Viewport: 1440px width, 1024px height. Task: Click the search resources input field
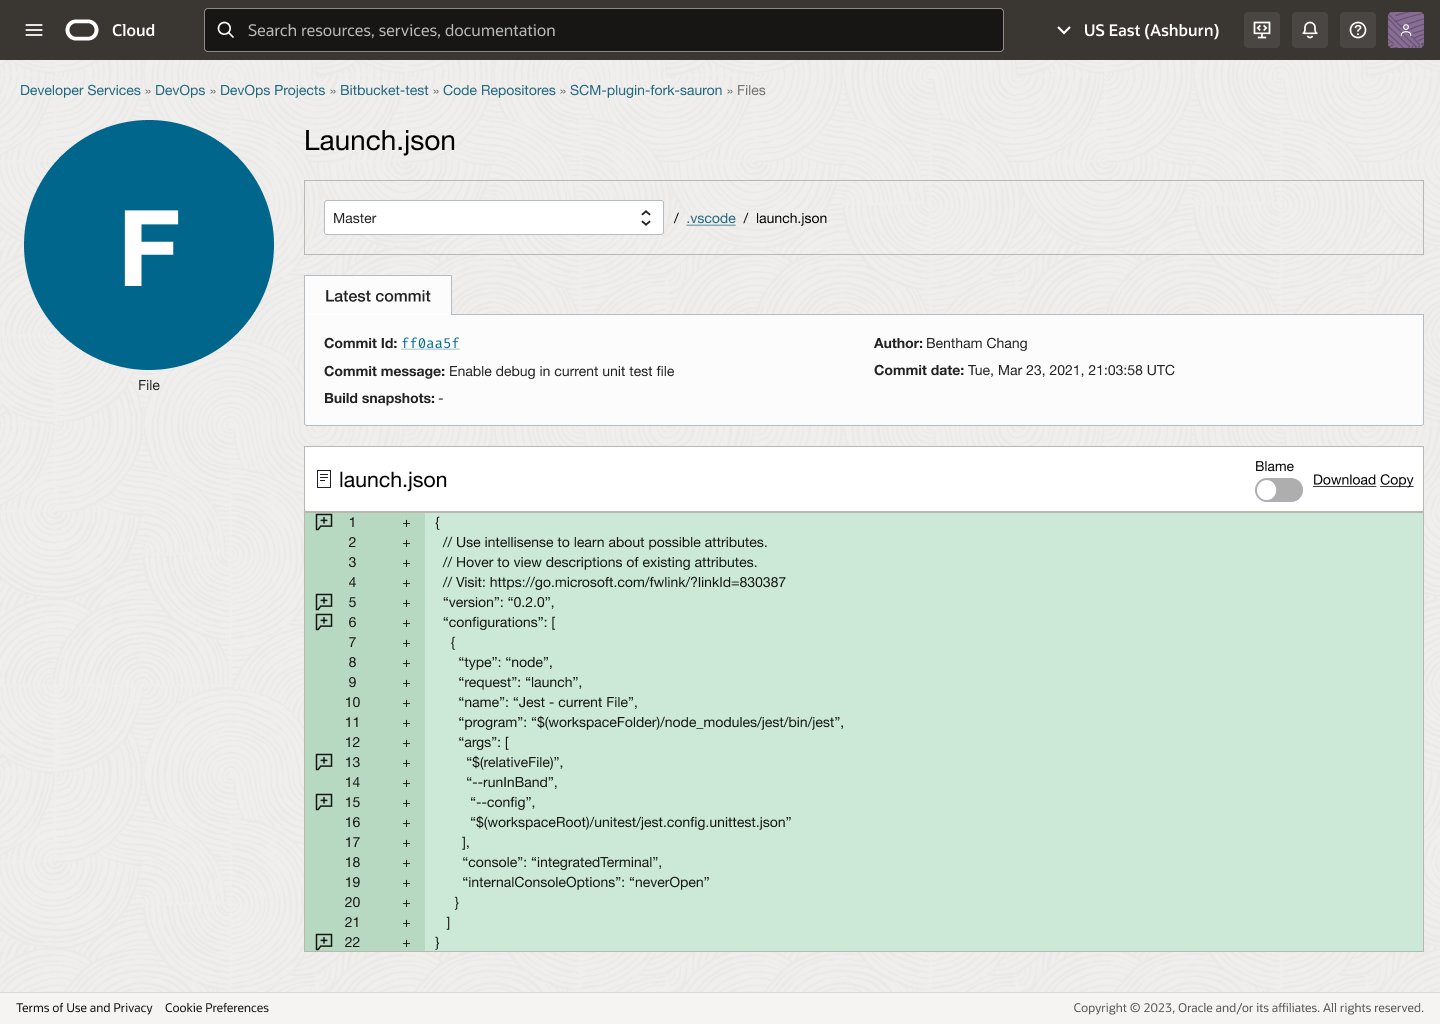pos(604,30)
